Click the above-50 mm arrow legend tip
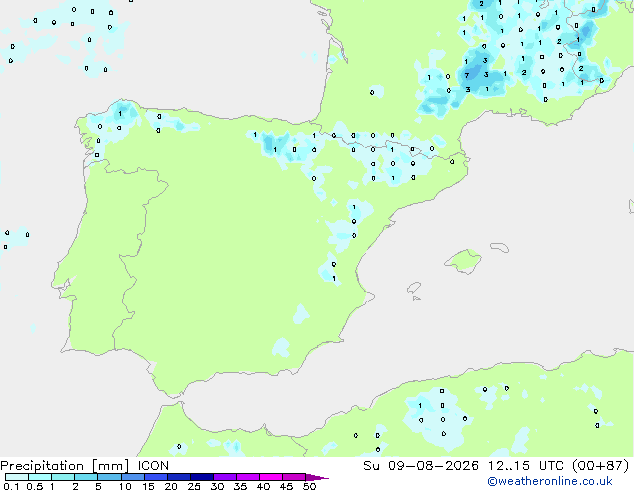The image size is (634, 490). (317, 477)
